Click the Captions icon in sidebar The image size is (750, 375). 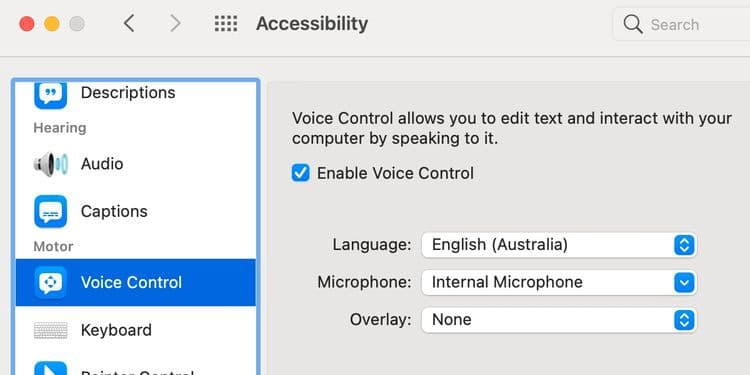coord(51,211)
